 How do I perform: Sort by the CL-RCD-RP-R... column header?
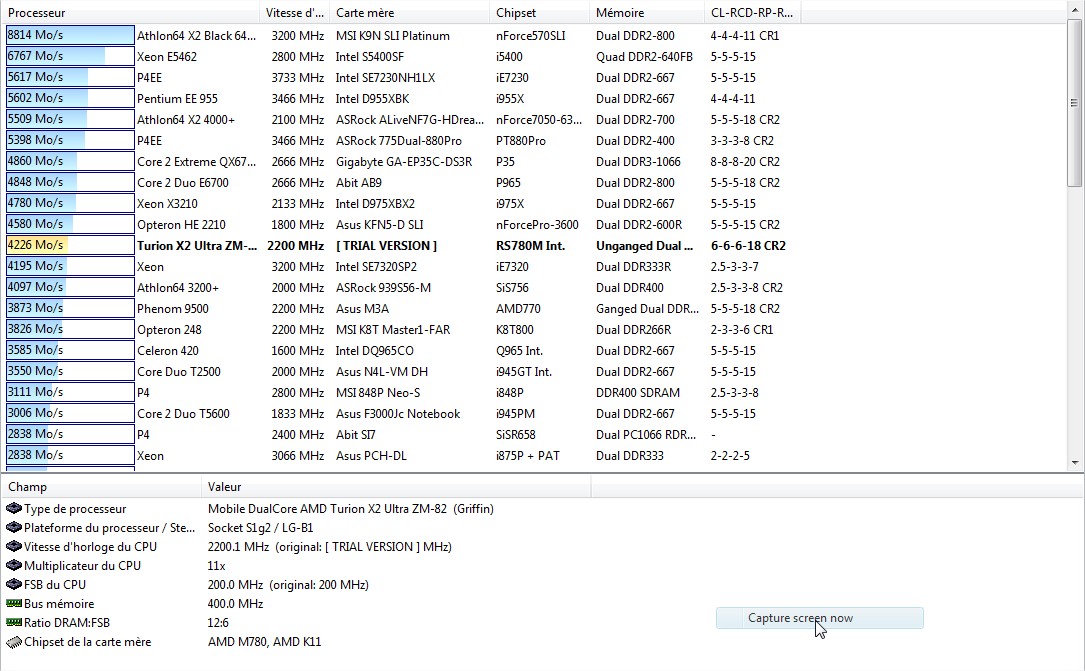(x=753, y=12)
